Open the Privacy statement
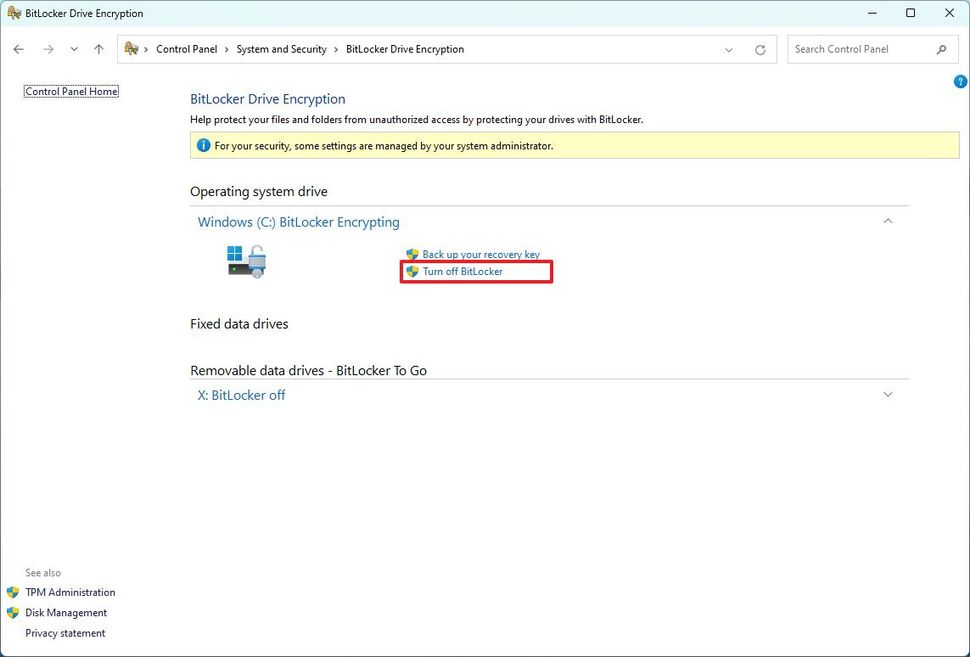This screenshot has height=657, width=970. point(64,632)
